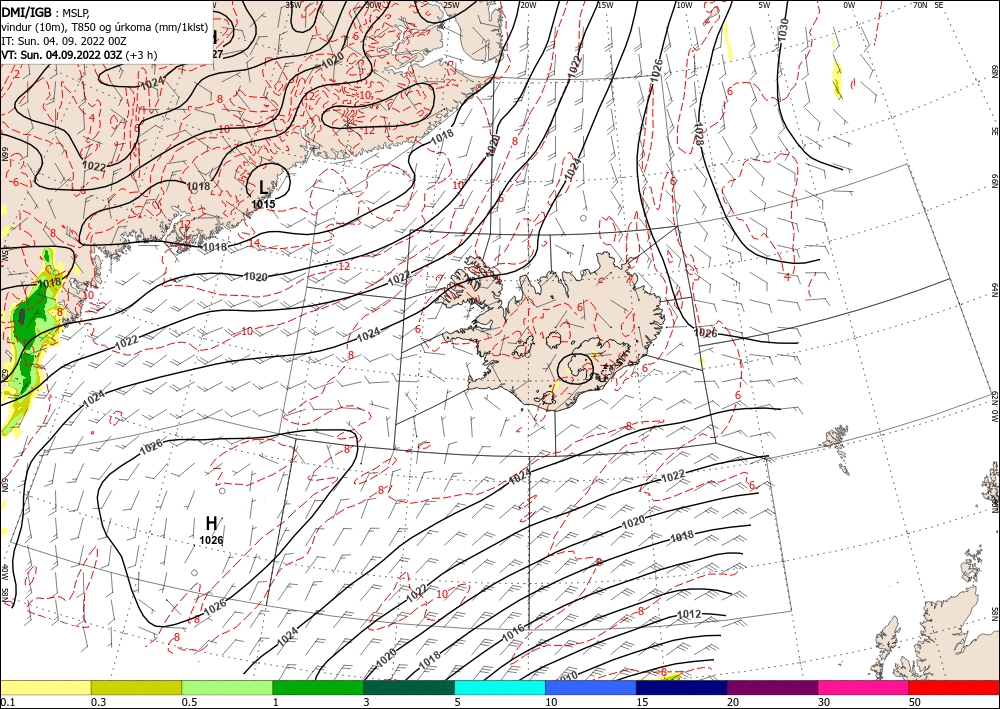Screen dimensions: 1000x709
Task: Click the red '14' temperature label
Action: coord(254,242)
